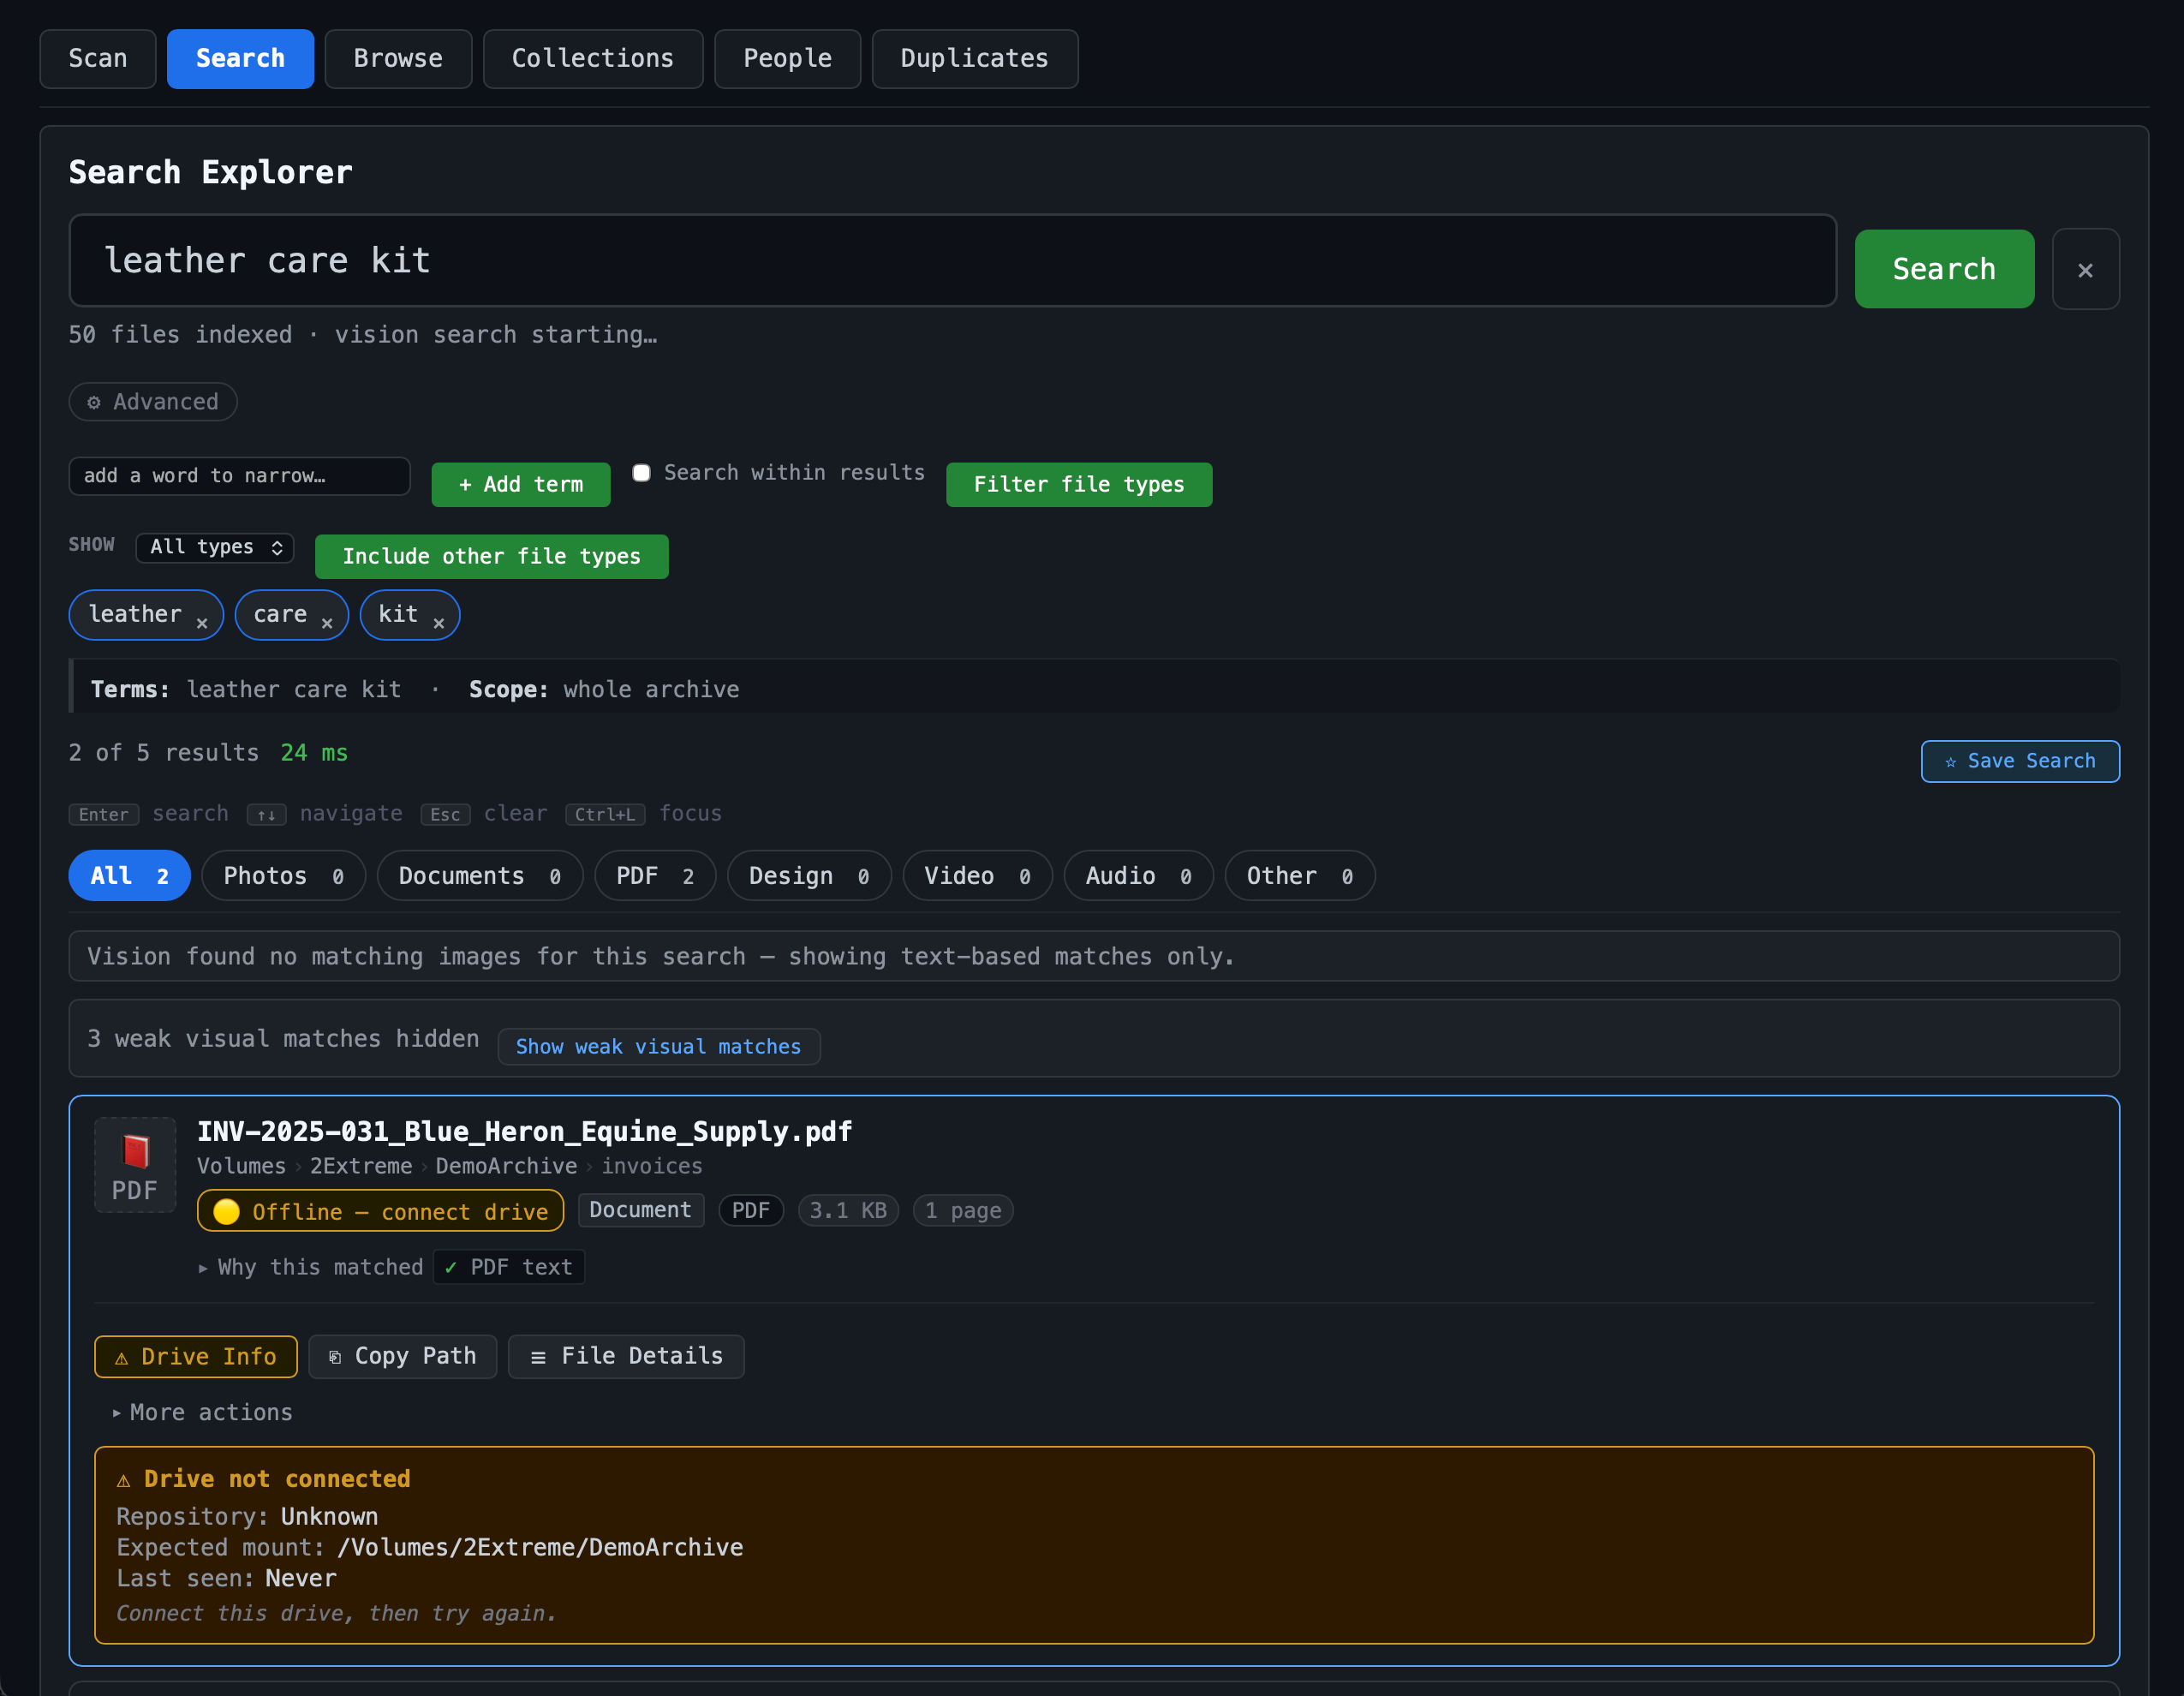Copy Path of the invoice PDF
This screenshot has height=1696, width=2184.
tap(403, 1356)
